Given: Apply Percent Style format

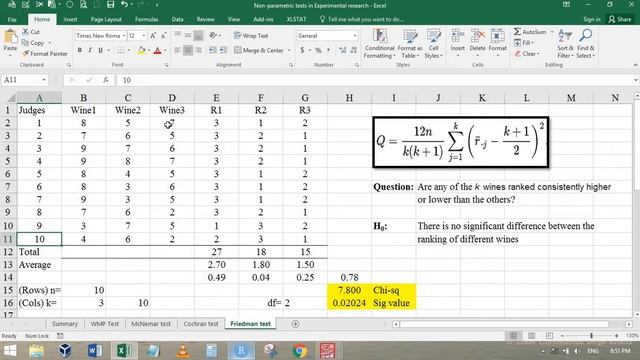Looking at the screenshot, I should (x=318, y=50).
